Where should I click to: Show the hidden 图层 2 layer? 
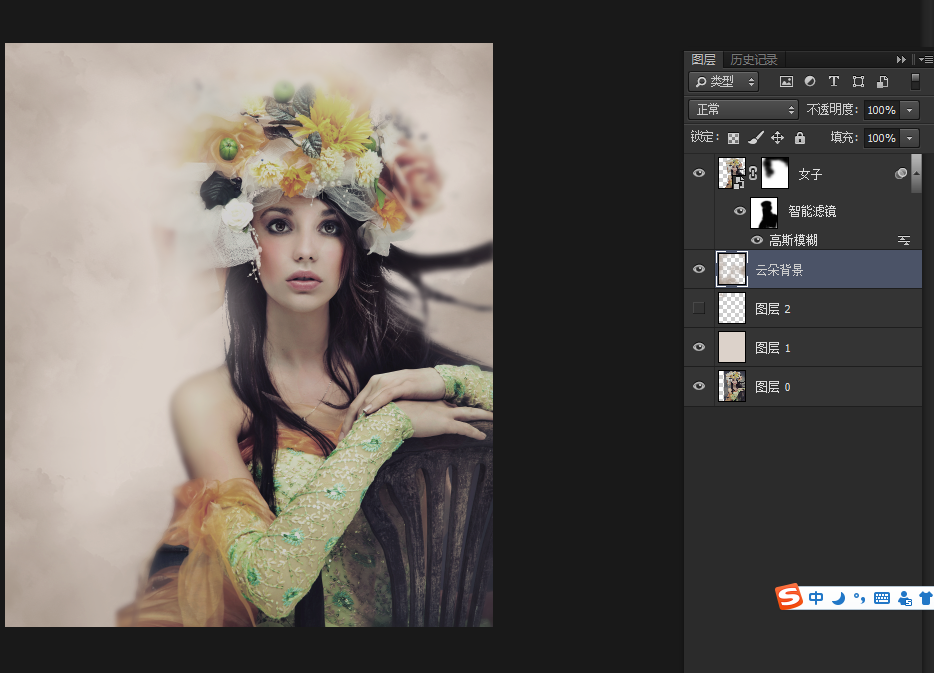click(x=699, y=308)
